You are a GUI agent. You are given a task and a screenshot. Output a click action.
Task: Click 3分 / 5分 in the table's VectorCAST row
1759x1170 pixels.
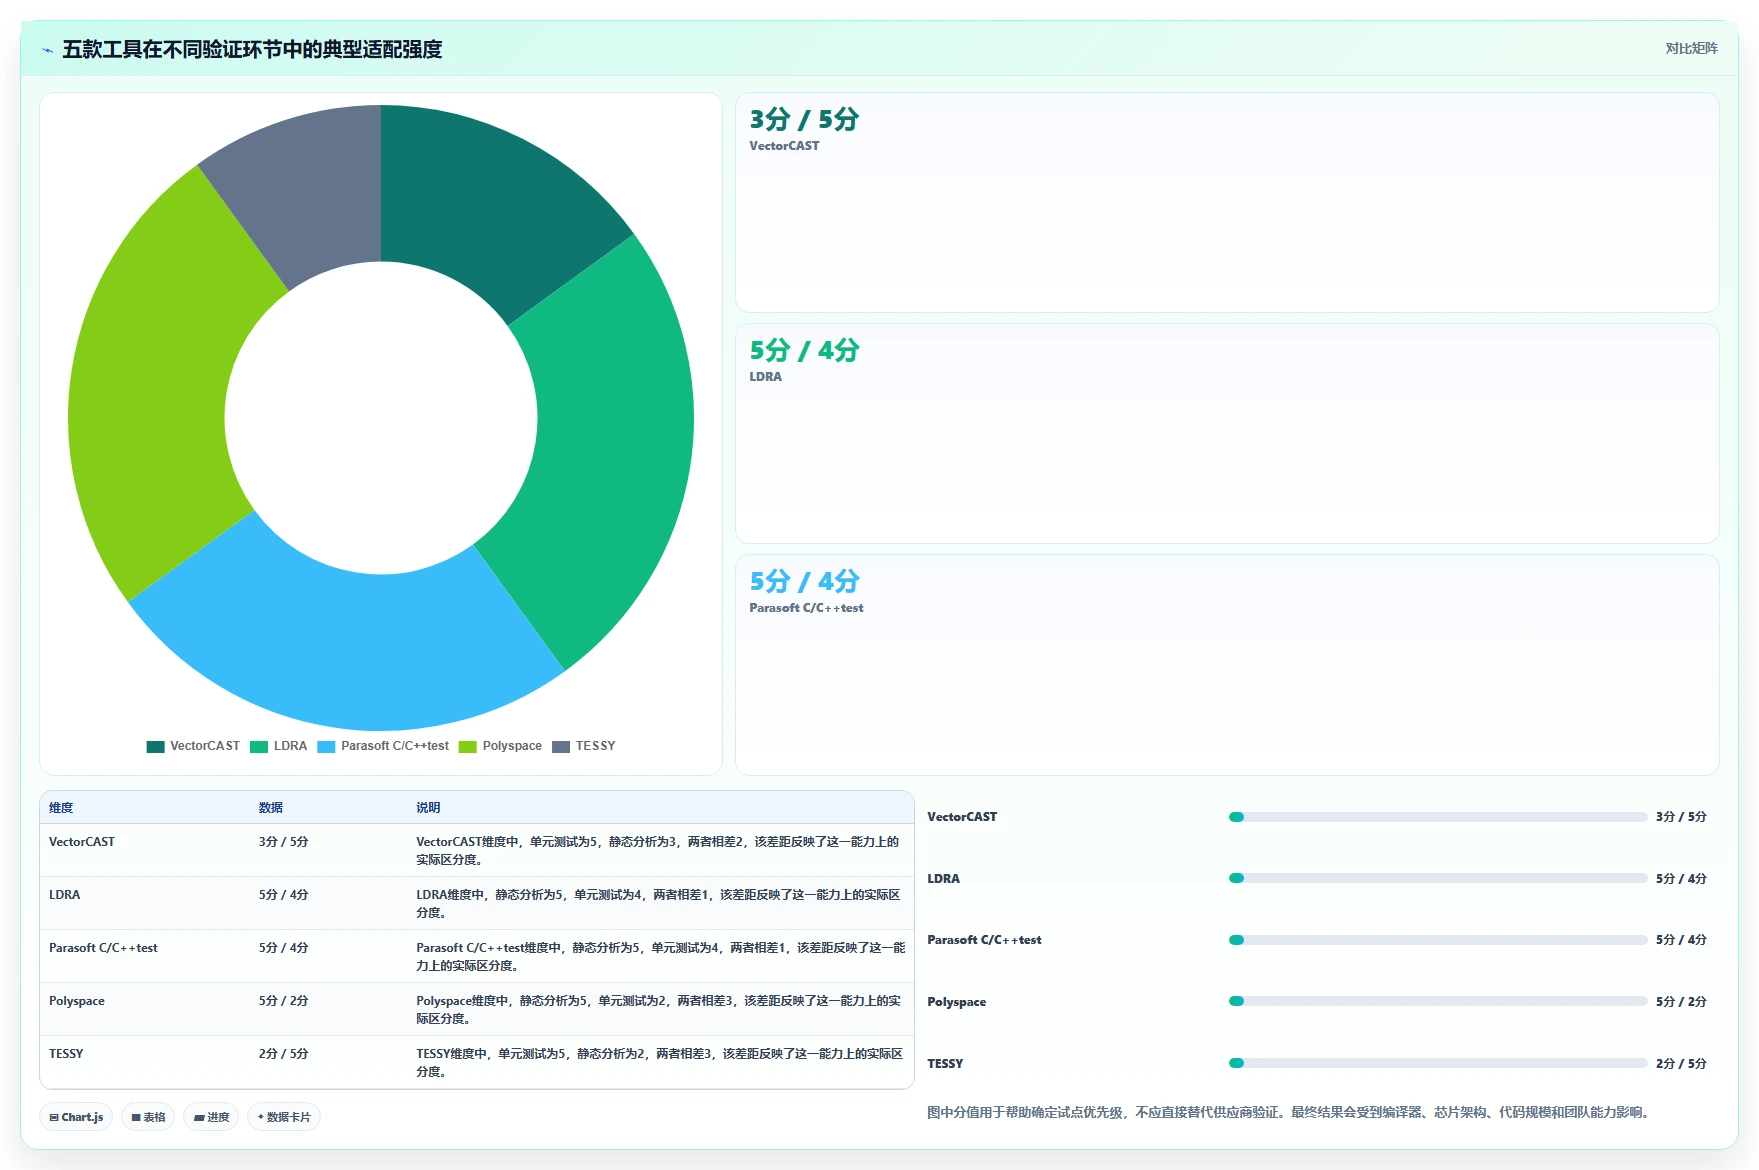283,842
